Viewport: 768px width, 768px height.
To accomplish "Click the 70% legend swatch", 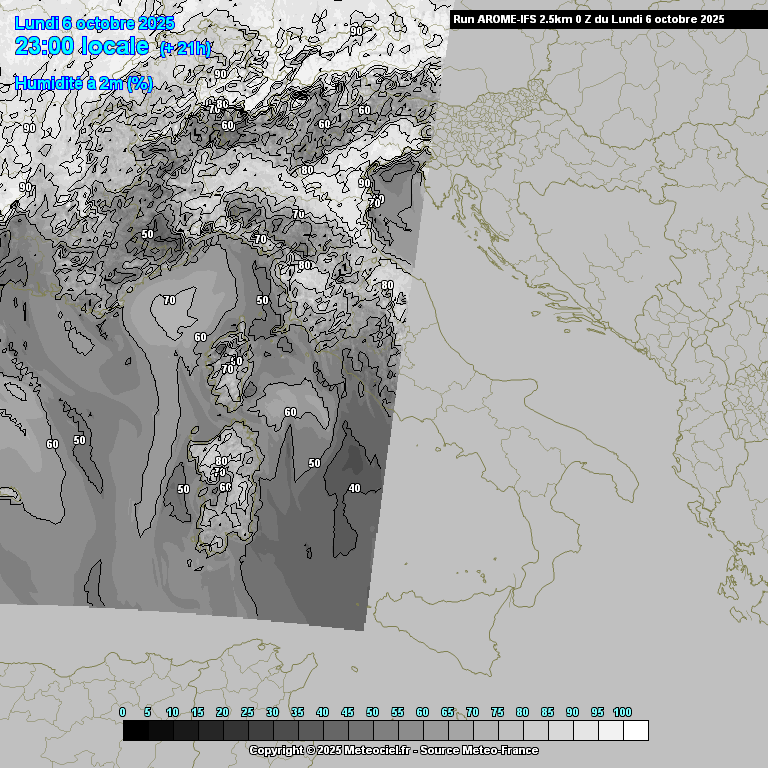I will tap(485, 731).
